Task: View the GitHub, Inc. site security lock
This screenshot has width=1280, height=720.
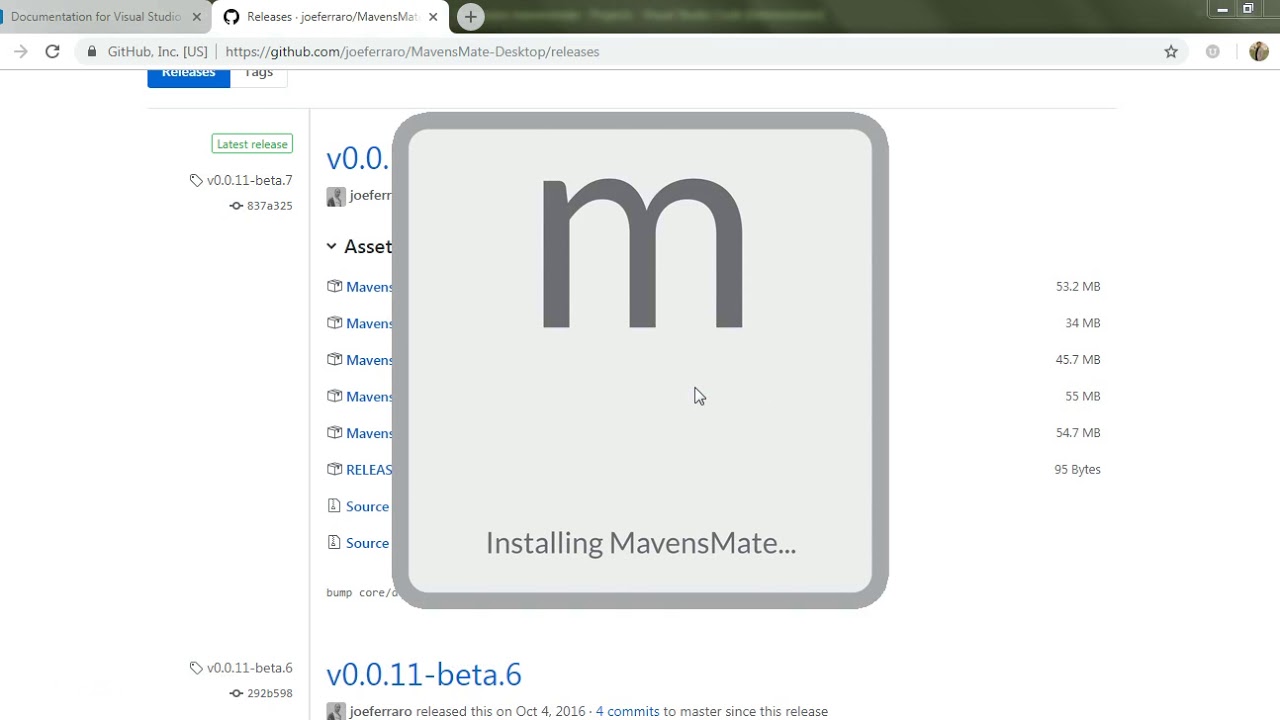Action: coord(92,52)
